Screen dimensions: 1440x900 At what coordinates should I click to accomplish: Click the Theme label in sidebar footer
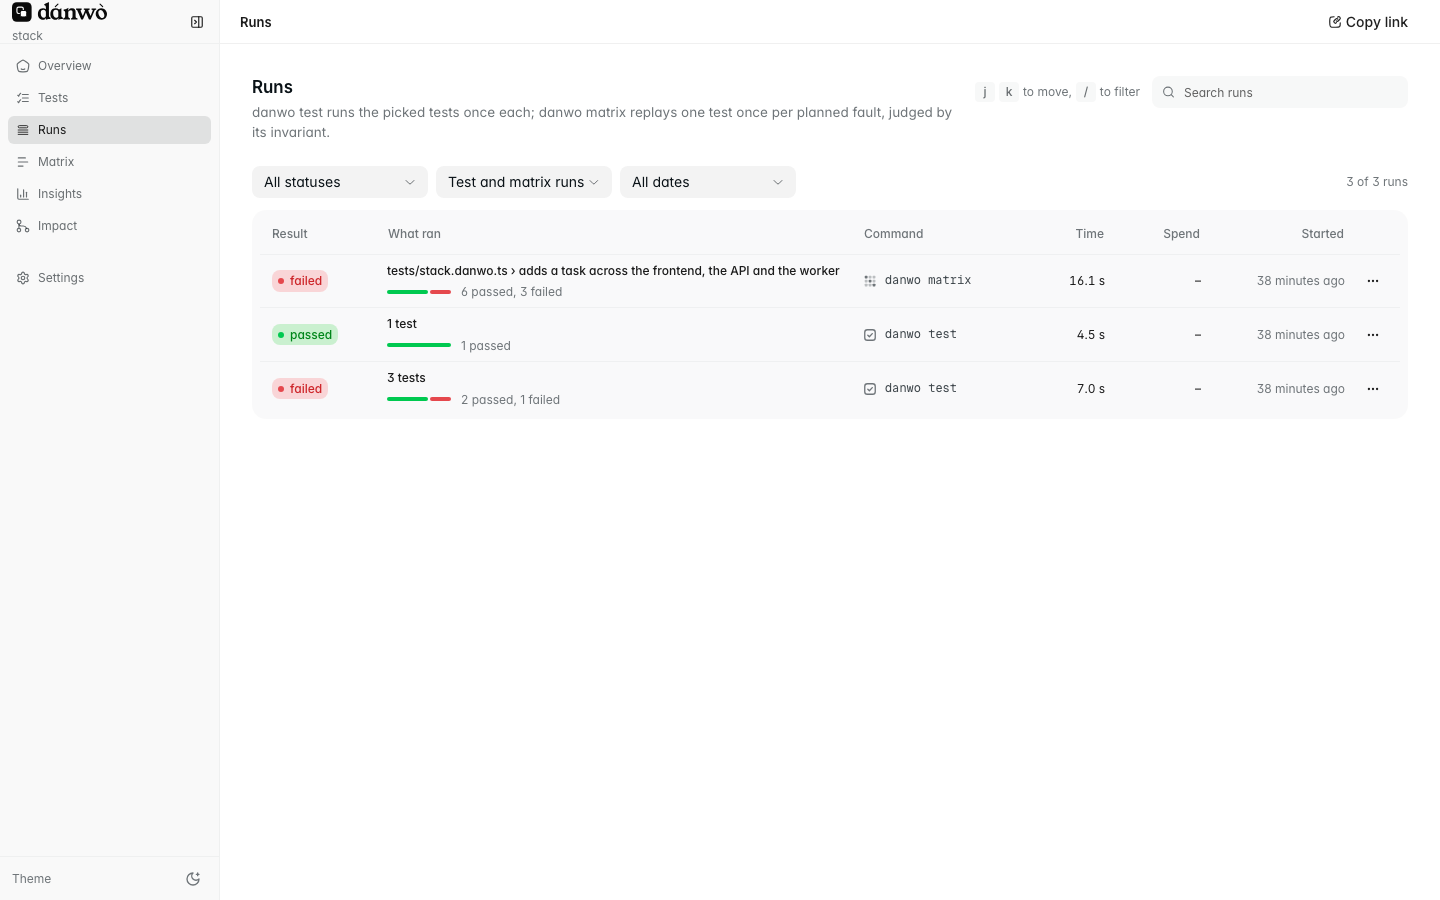[x=32, y=879]
